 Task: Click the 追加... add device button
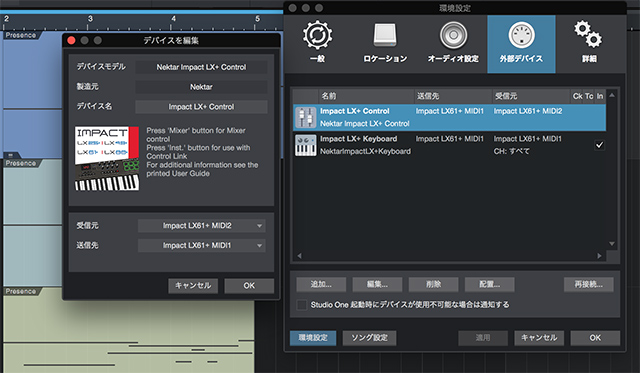pos(321,284)
